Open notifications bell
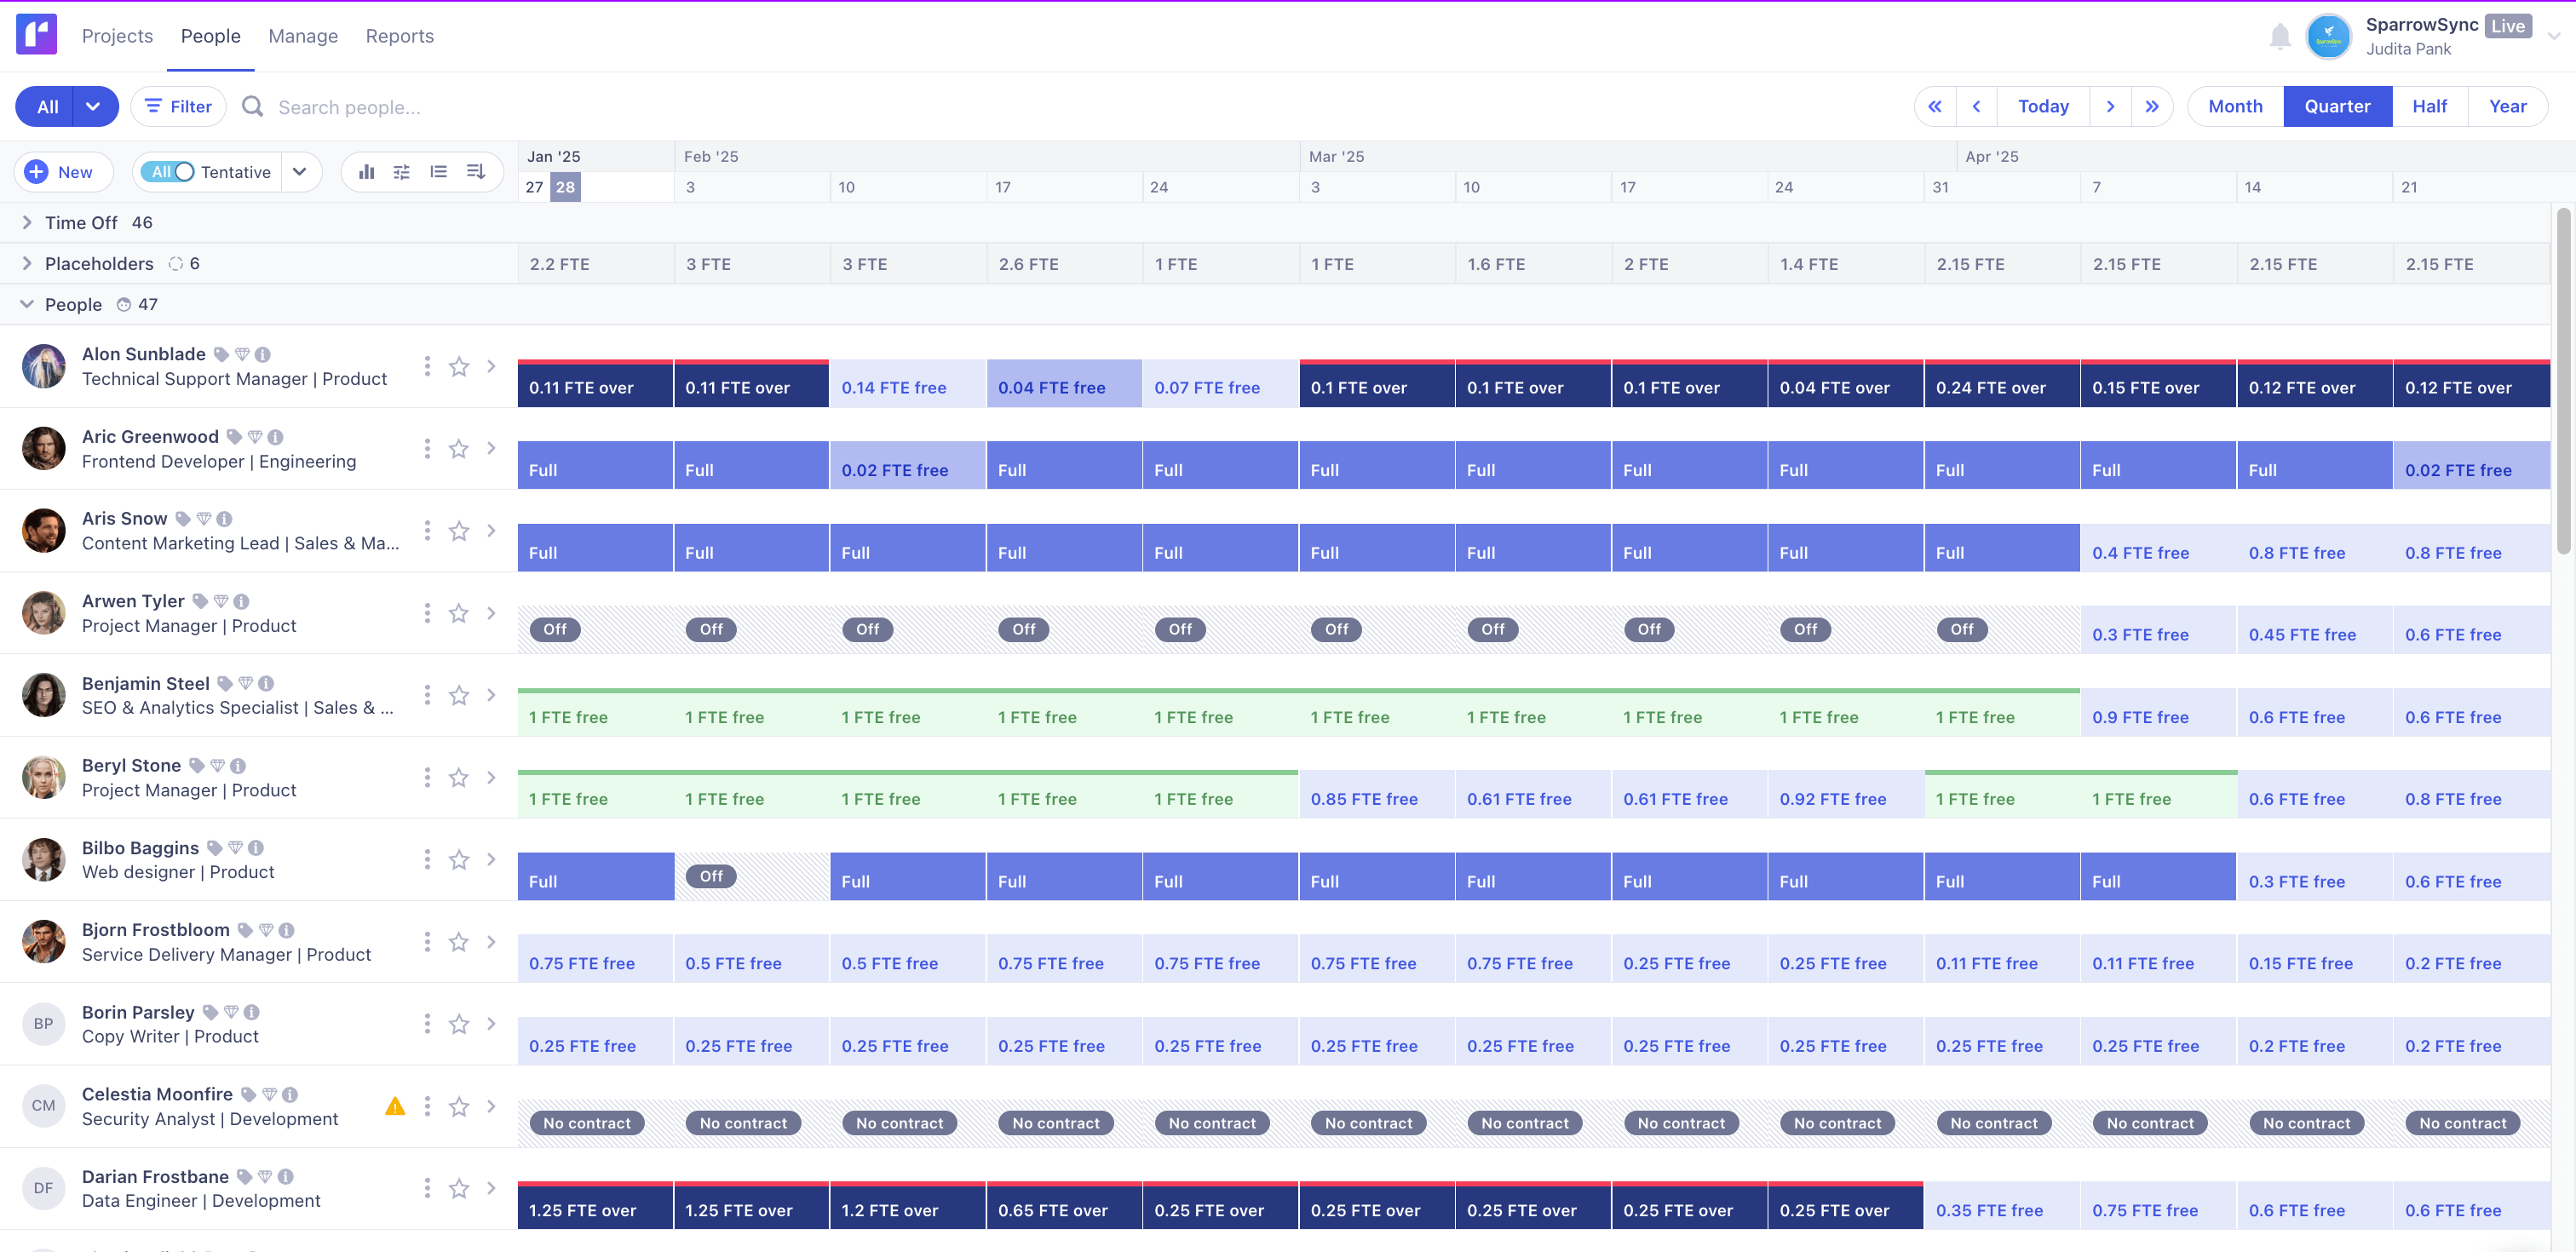The height and width of the screenshot is (1252, 2576). point(2279,37)
